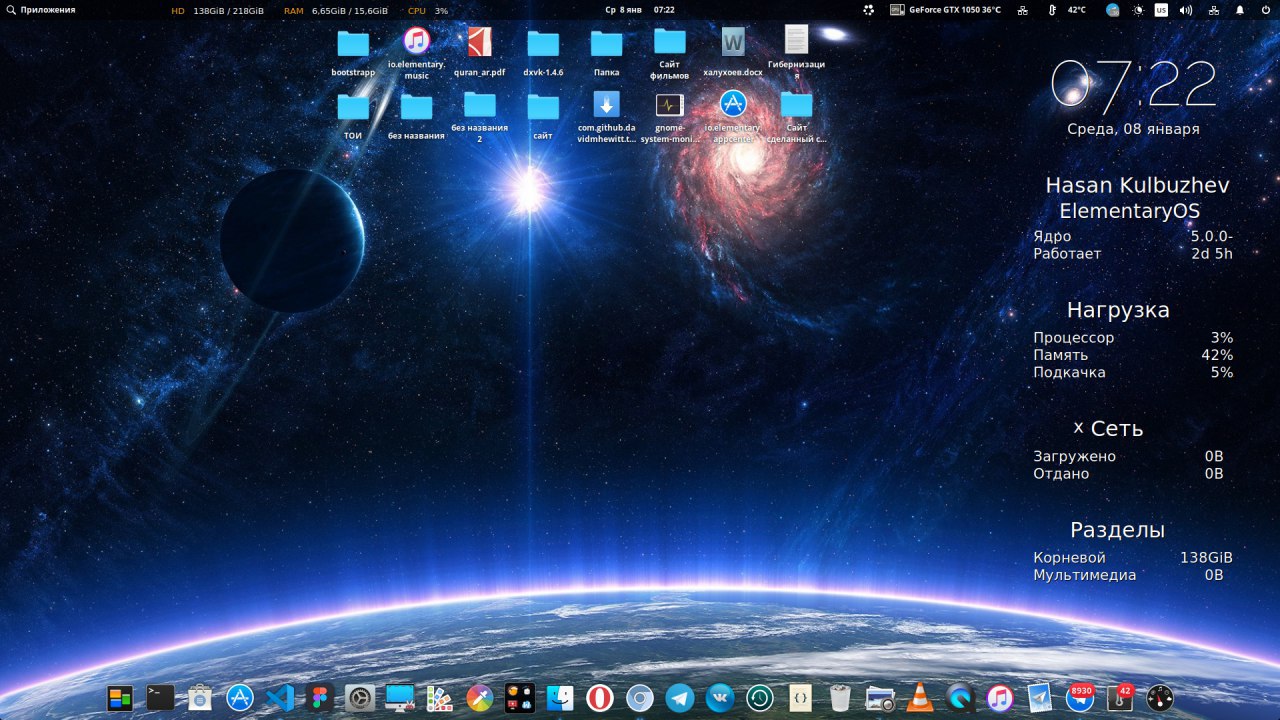Open the power session menu icon

point(1266,9)
